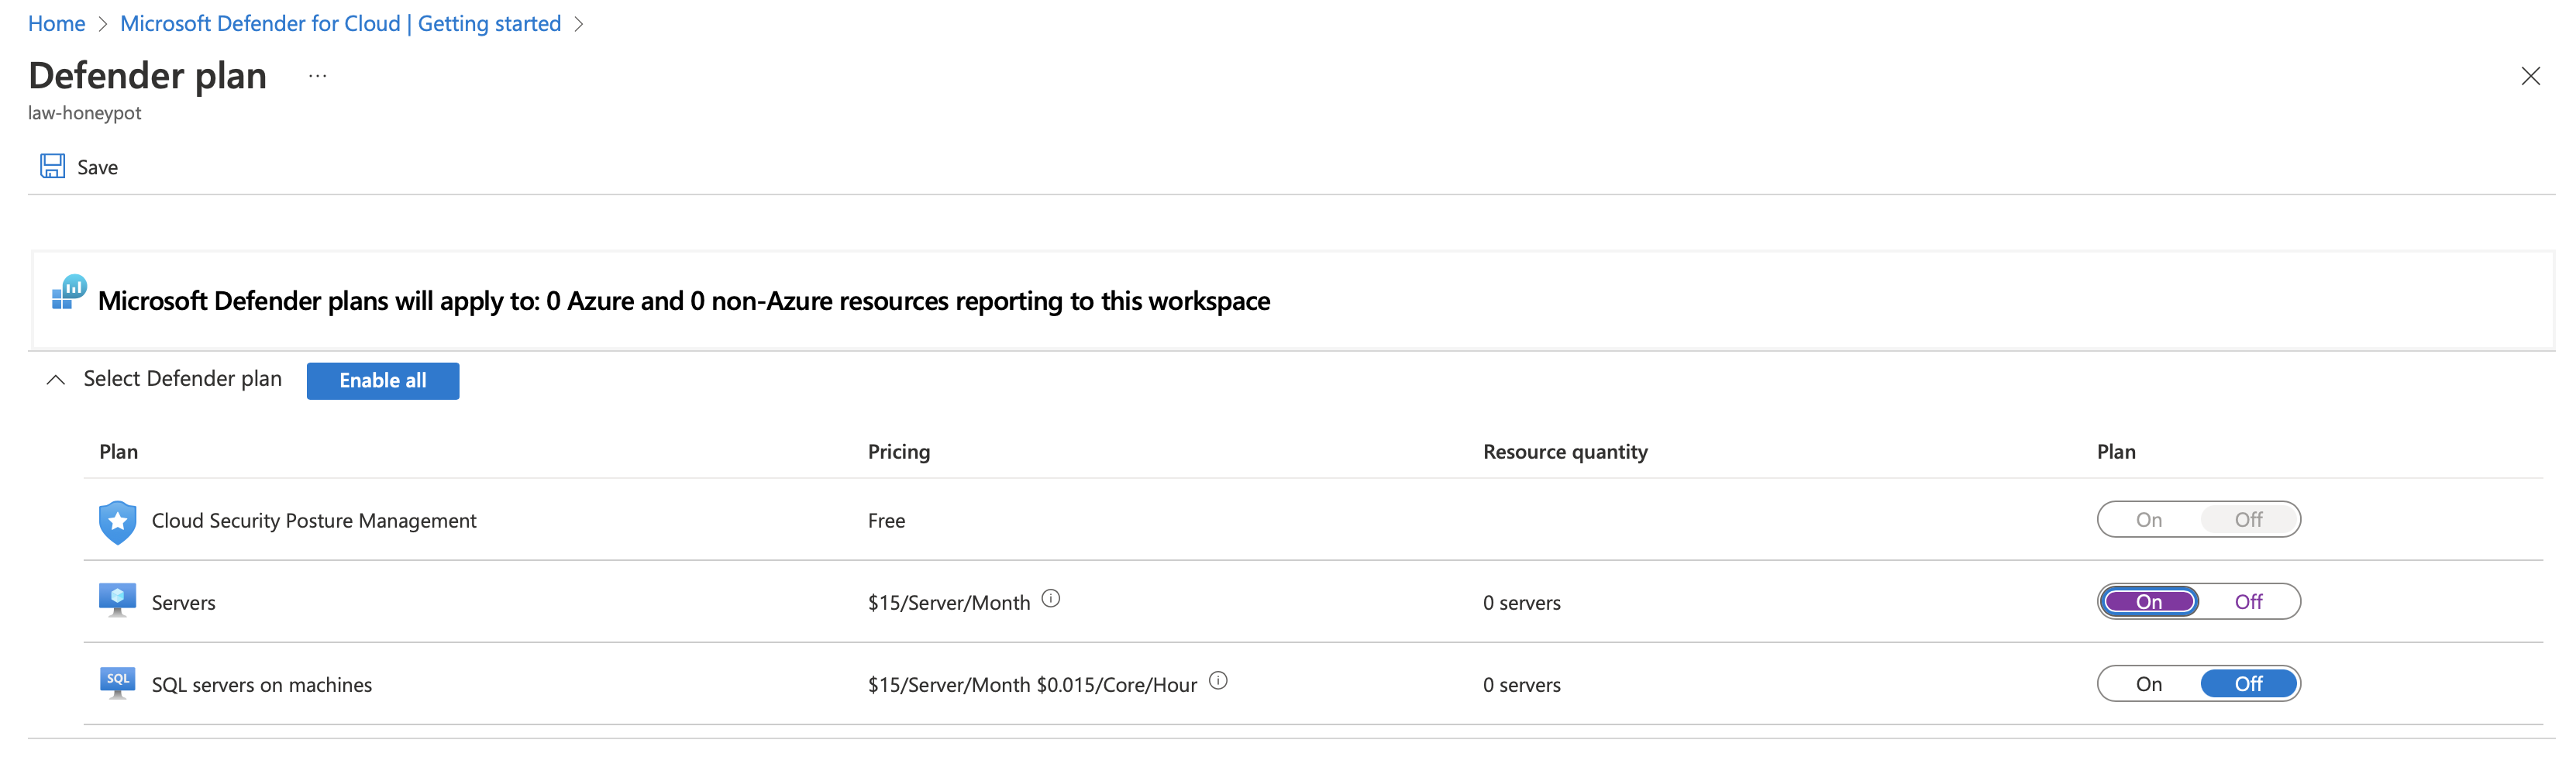This screenshot has width=2576, height=781.
Task: Click the Enable all button
Action: 383,381
